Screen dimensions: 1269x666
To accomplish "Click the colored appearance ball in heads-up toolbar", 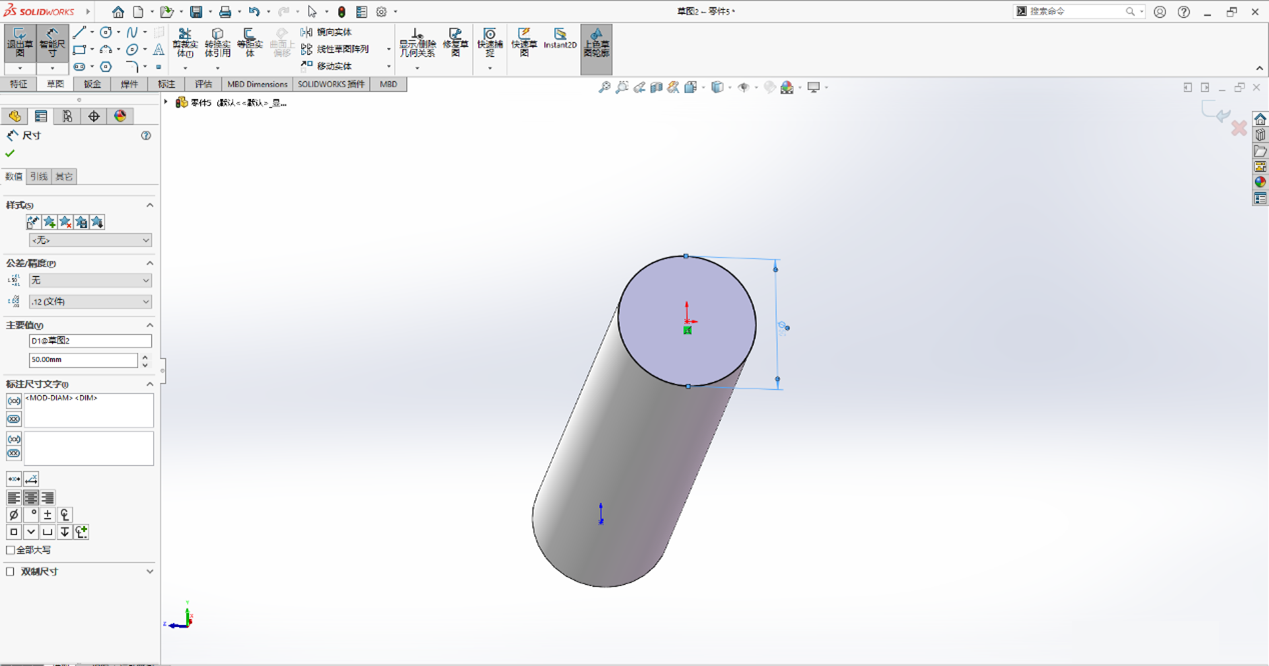I will [x=788, y=88].
